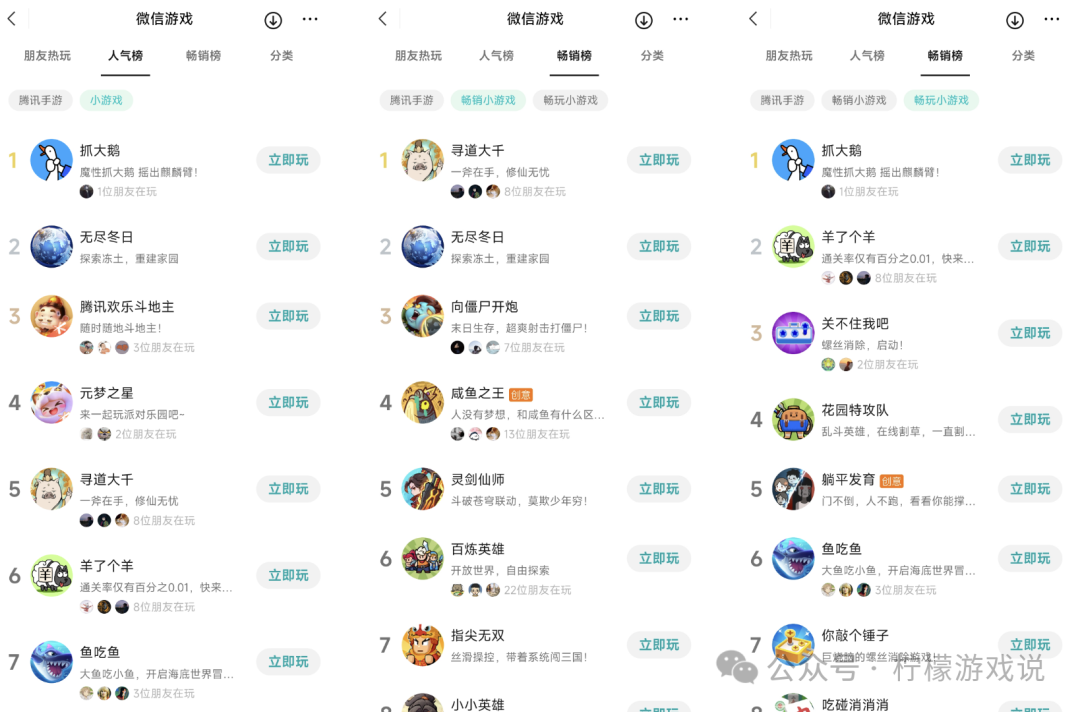
Task: Open the 分类 tab in the middle panel
Action: (x=652, y=56)
